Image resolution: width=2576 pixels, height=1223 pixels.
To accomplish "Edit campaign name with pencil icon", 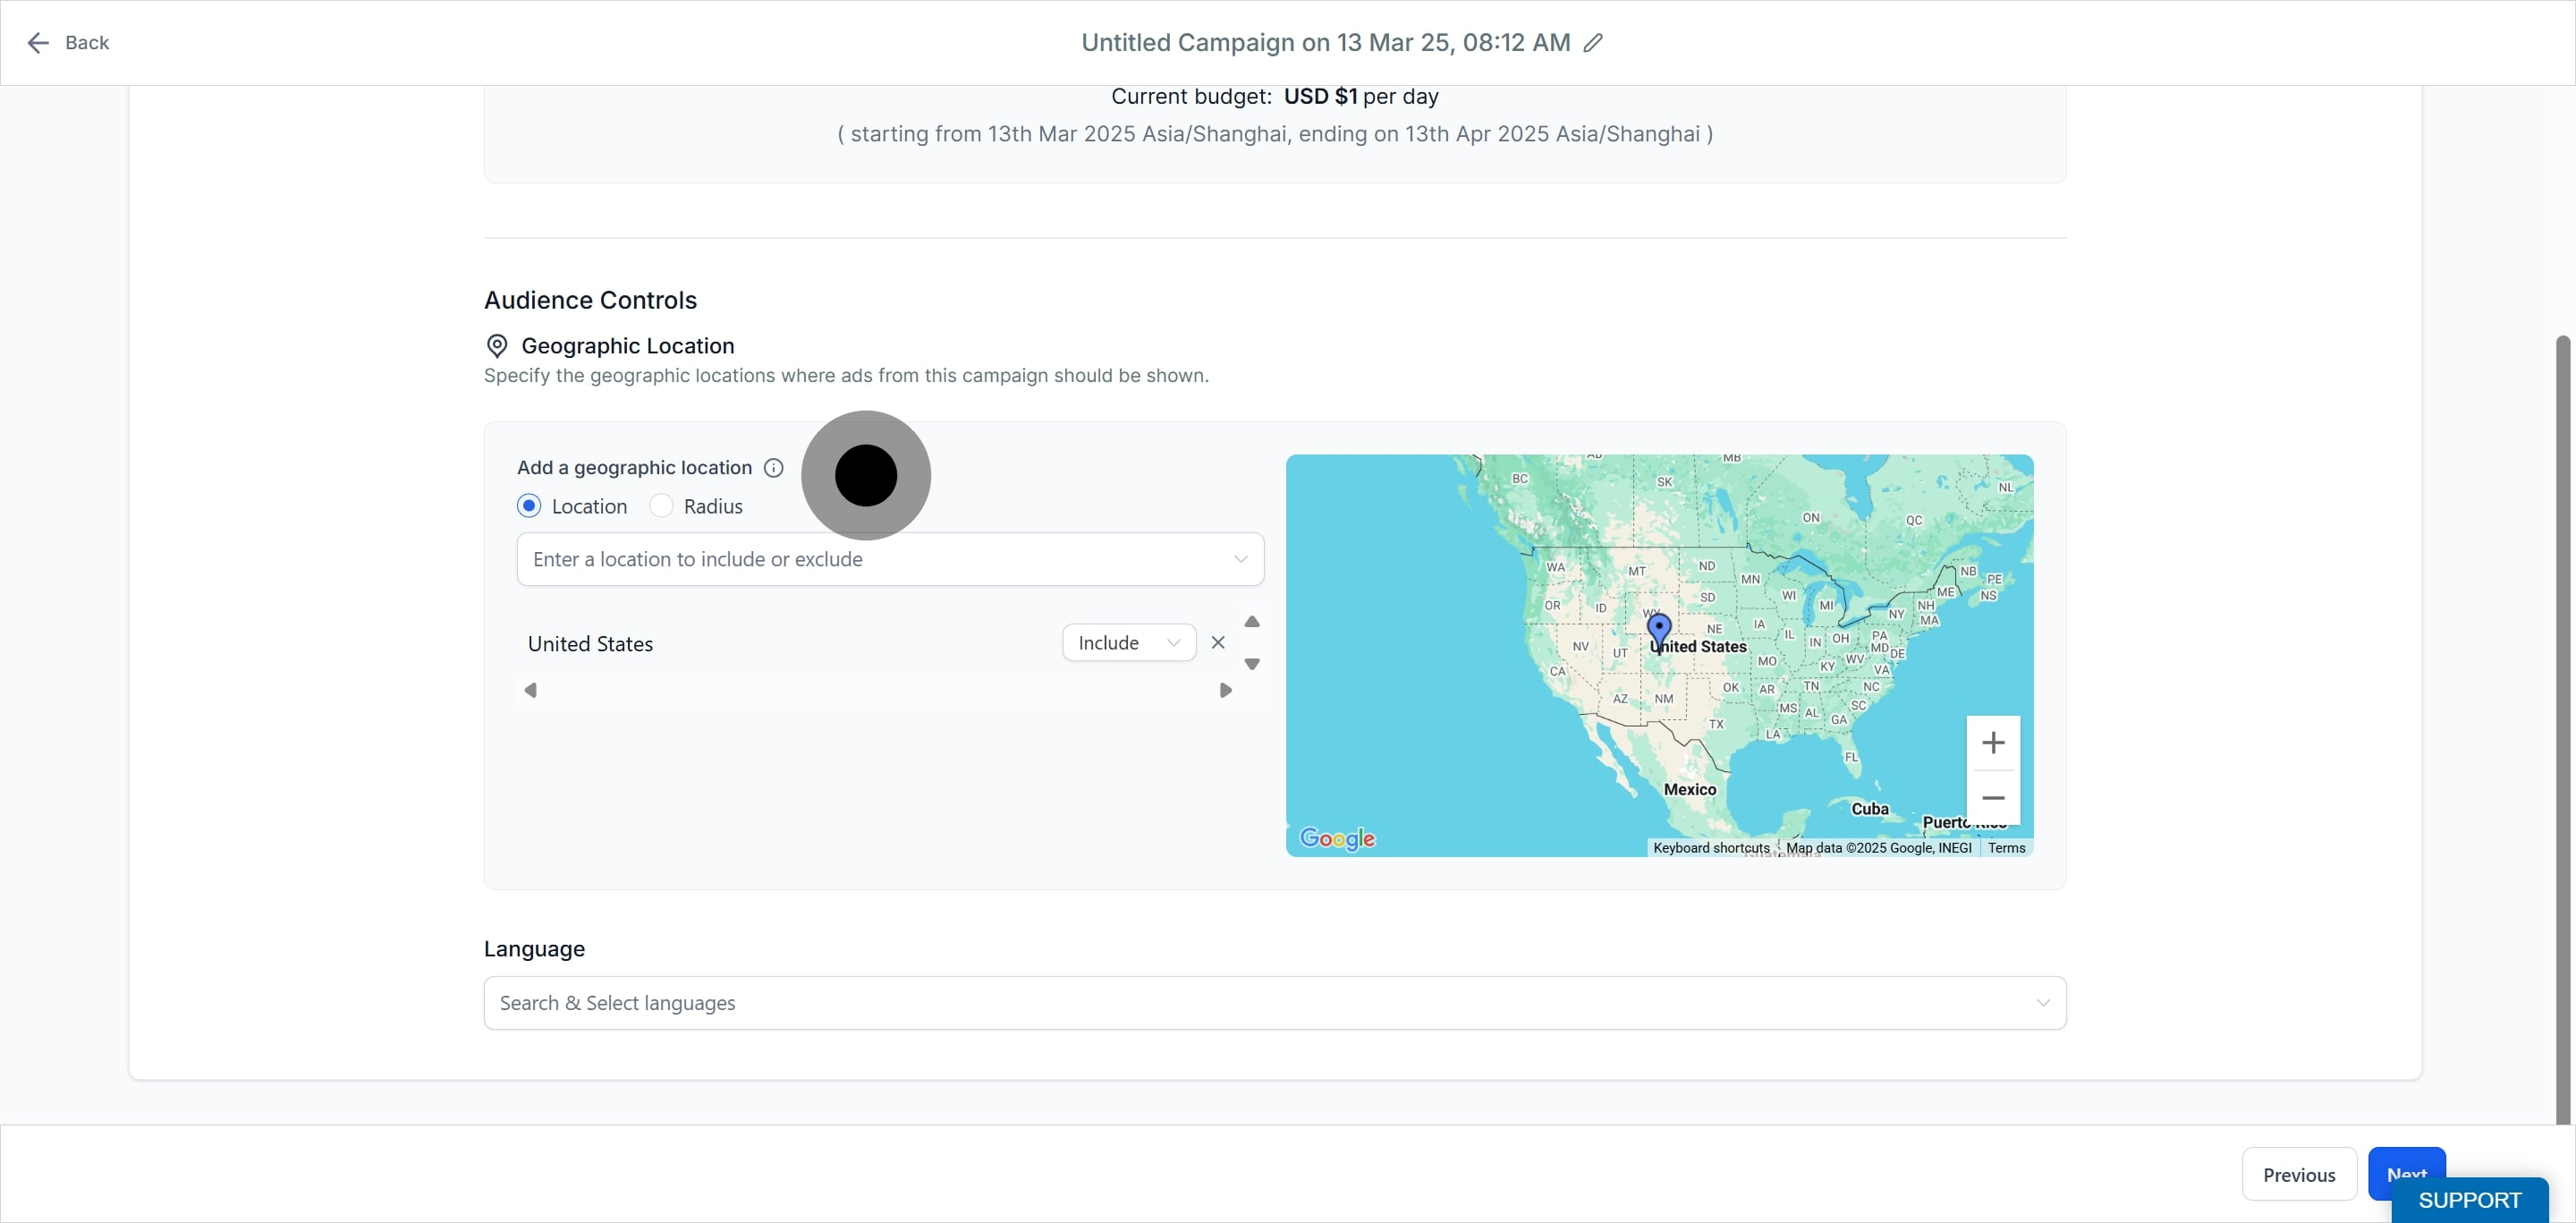I will point(1593,43).
